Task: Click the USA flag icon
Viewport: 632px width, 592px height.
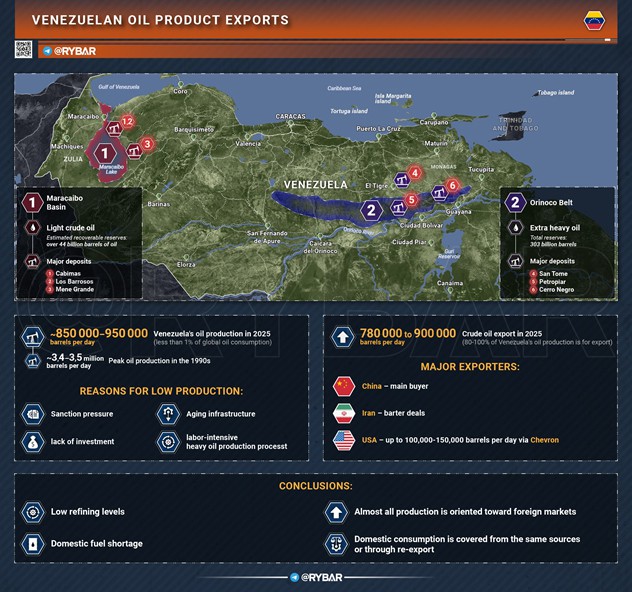Action: pyautogui.click(x=344, y=440)
